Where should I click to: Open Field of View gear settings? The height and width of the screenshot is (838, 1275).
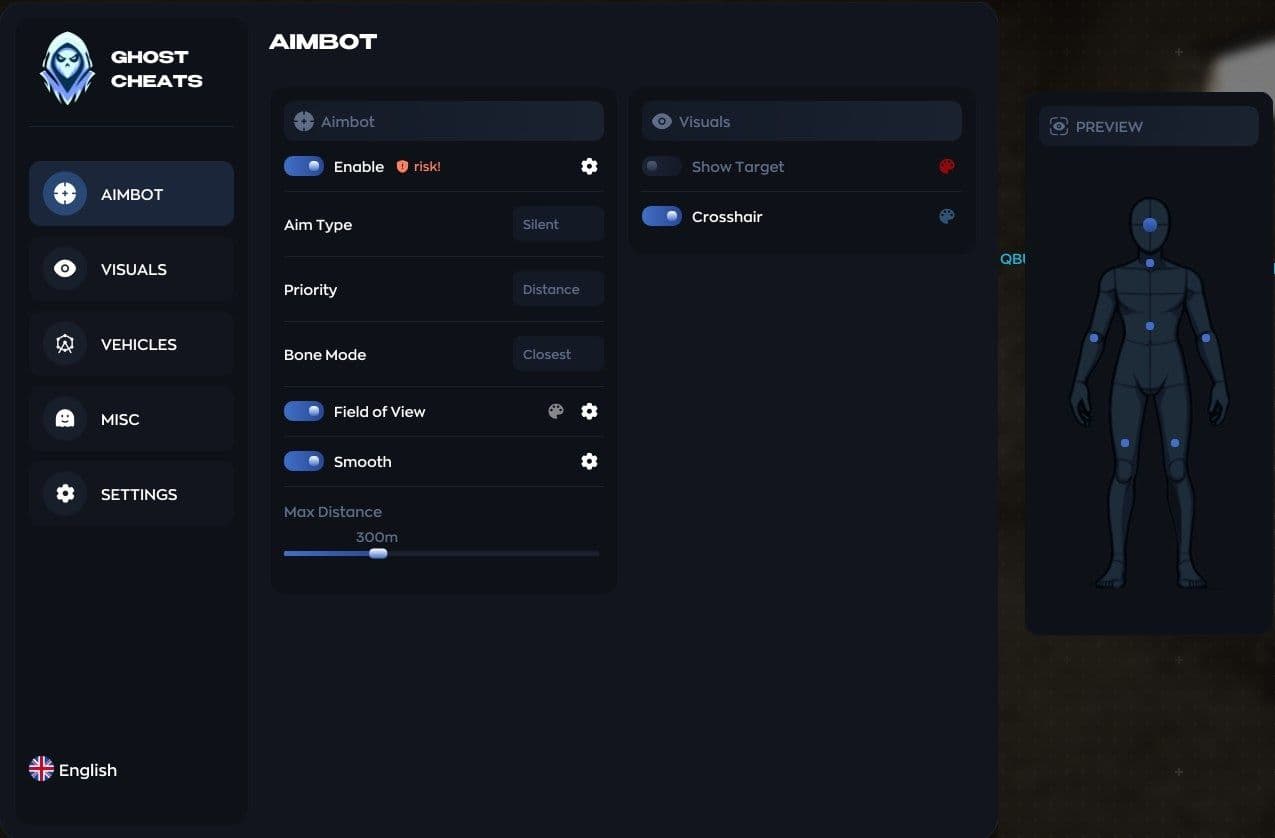[589, 411]
